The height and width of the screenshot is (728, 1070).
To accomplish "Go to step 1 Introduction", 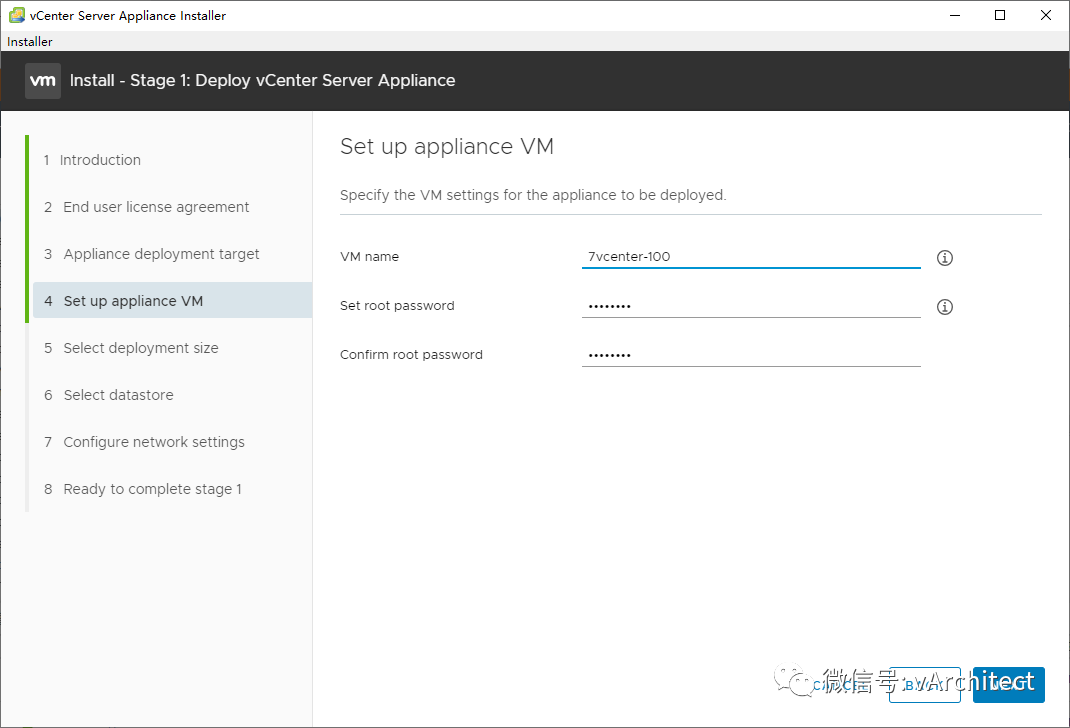I will tap(100, 160).
